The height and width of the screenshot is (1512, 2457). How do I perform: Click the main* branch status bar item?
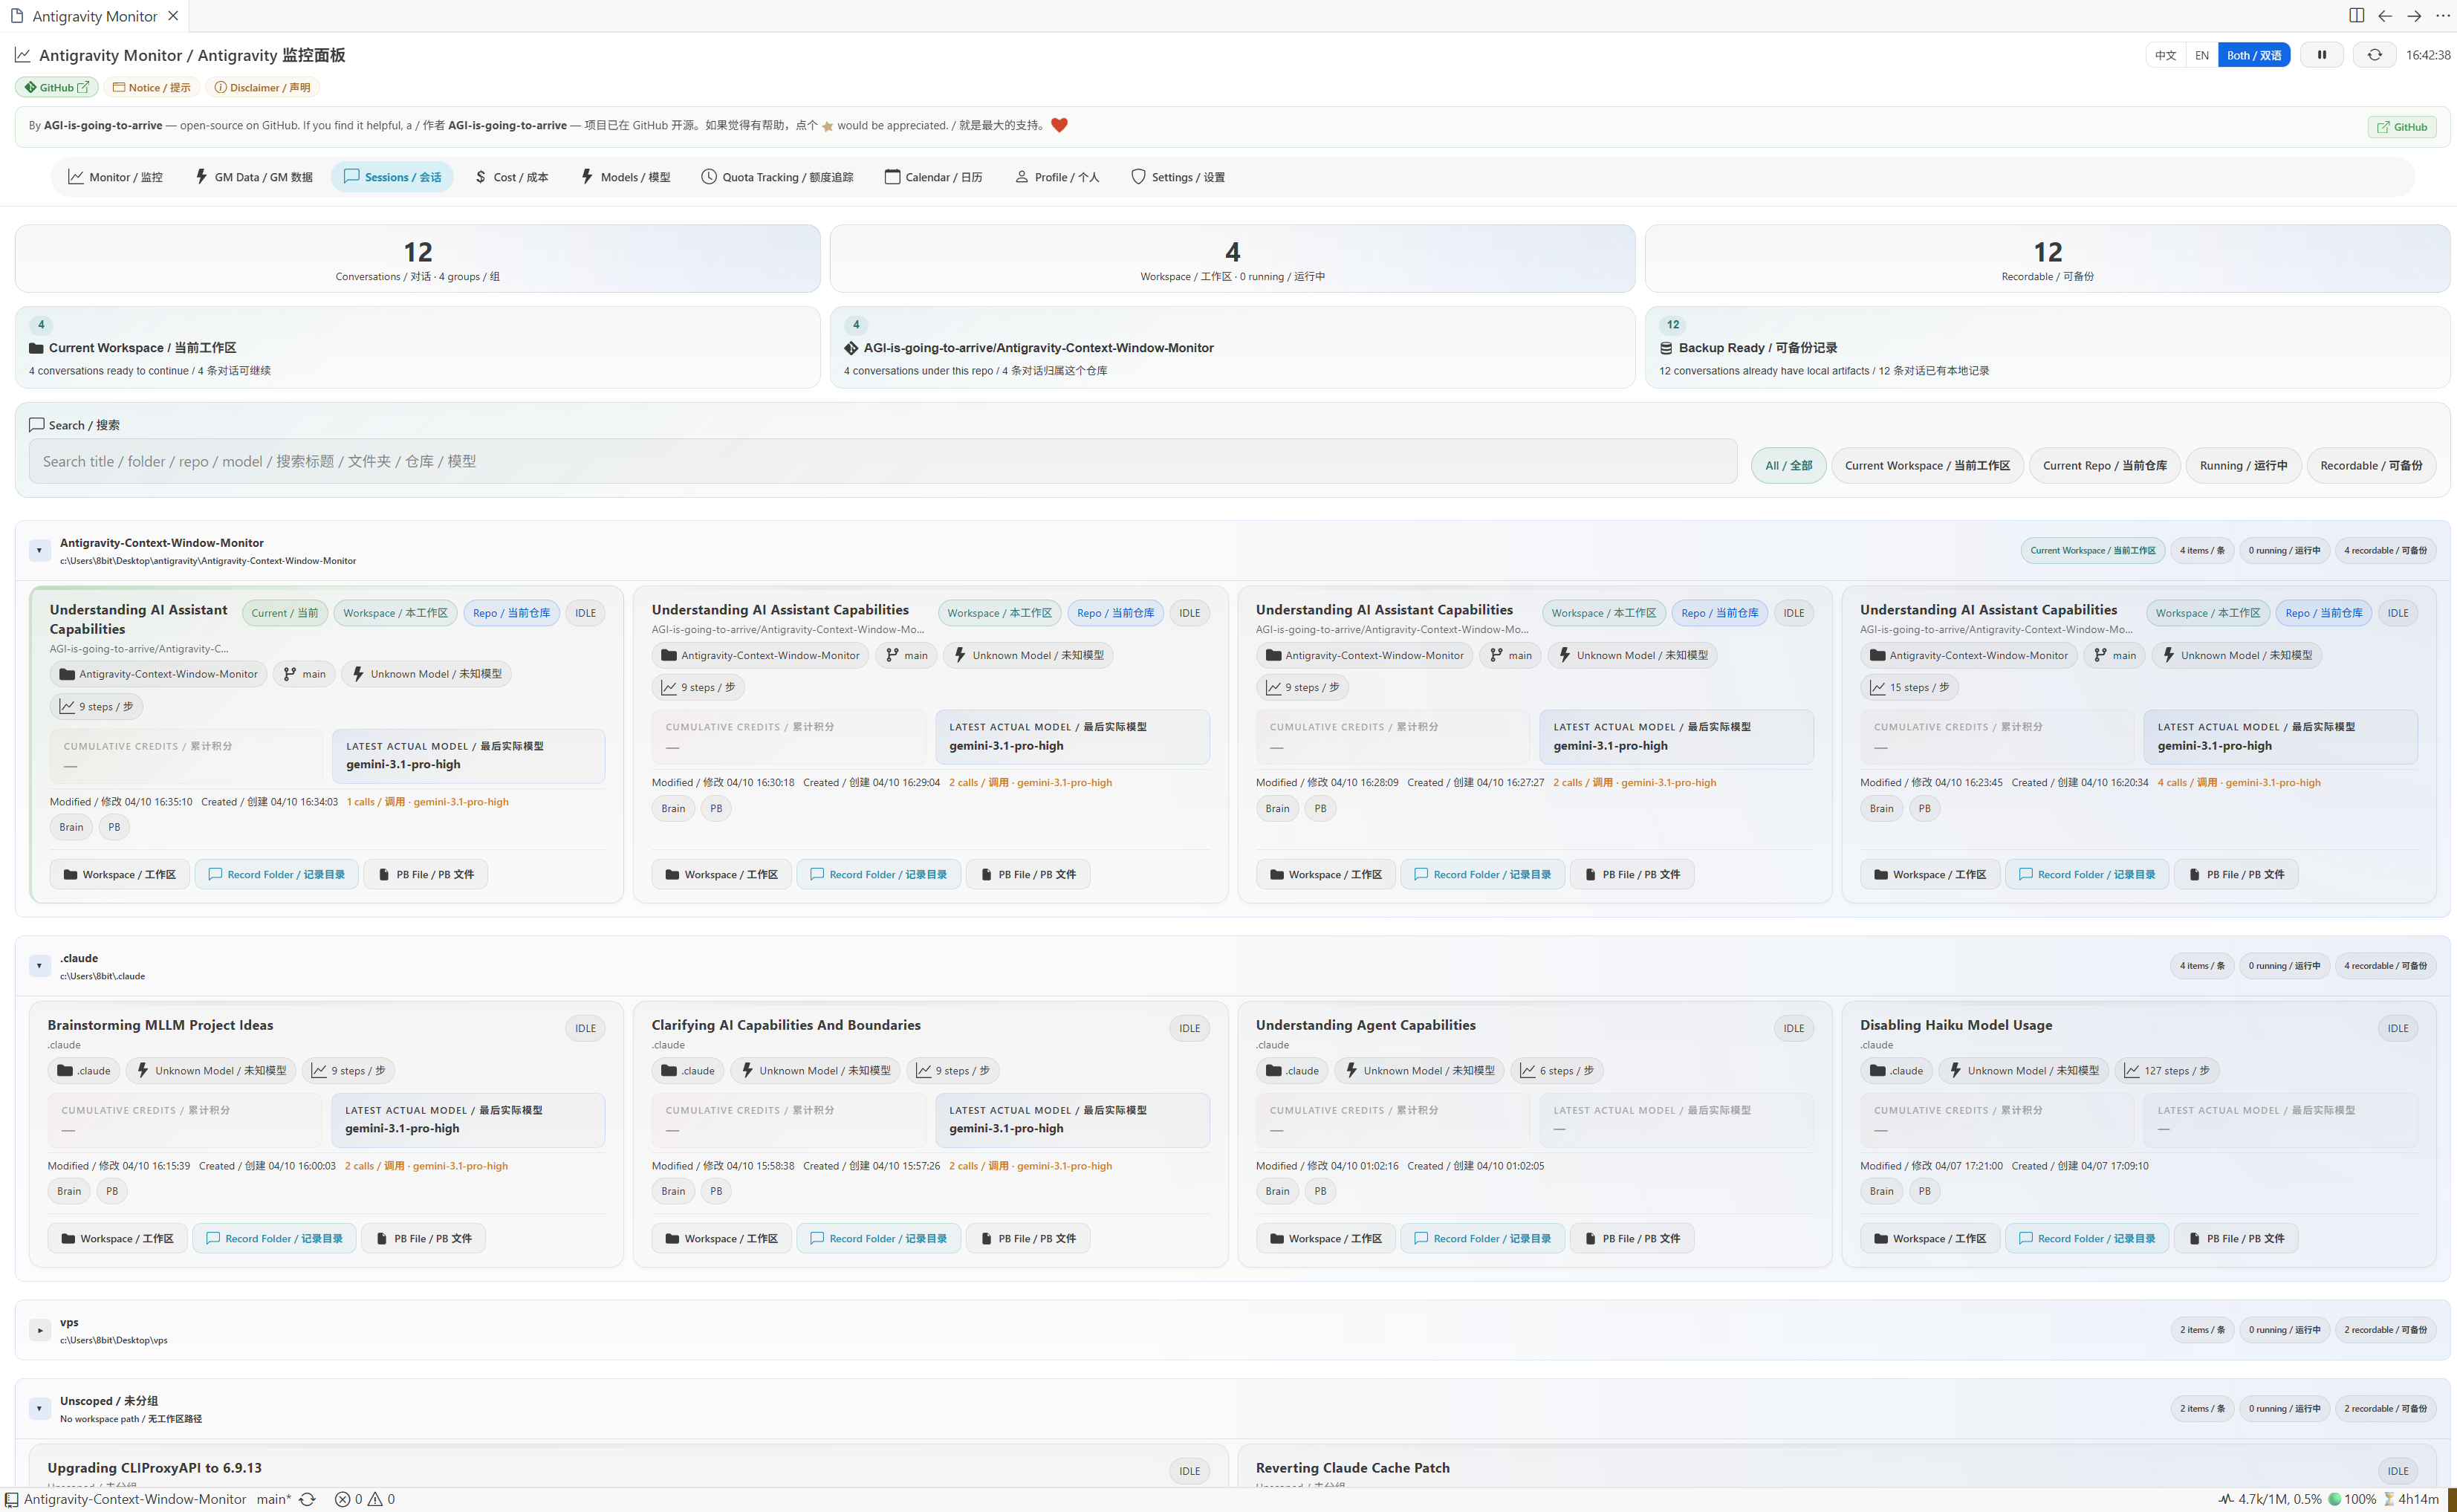point(274,1499)
